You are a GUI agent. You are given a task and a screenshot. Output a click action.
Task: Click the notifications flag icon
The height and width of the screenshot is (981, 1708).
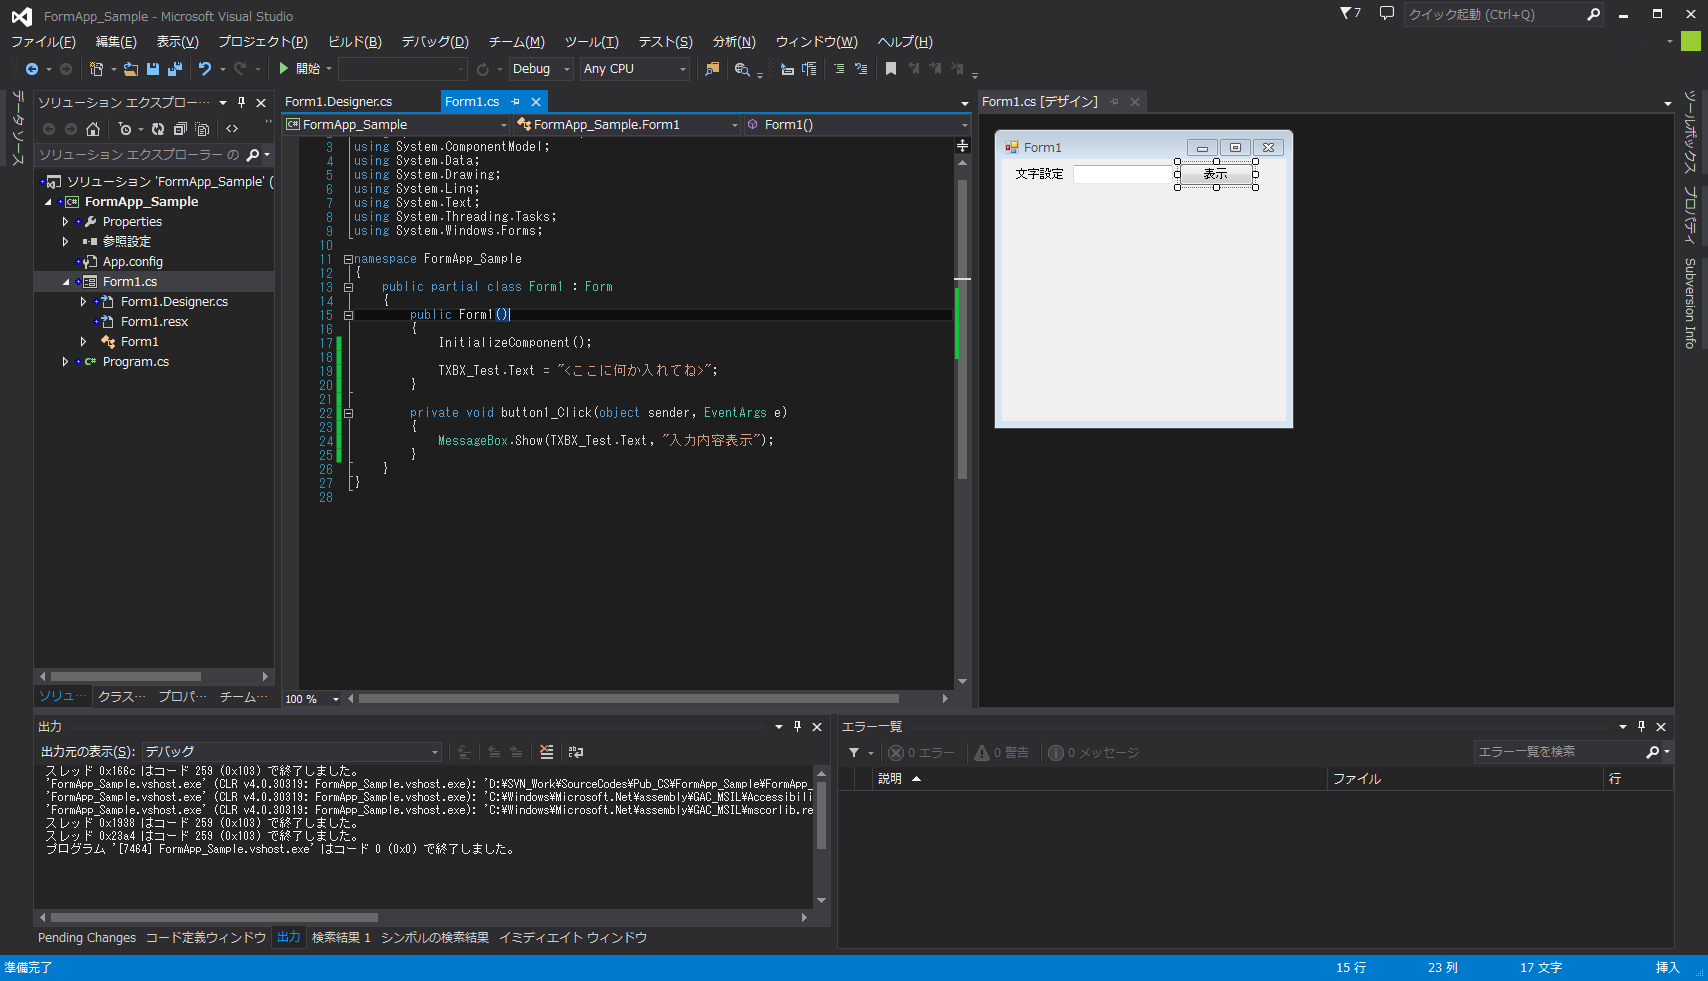click(x=1350, y=13)
